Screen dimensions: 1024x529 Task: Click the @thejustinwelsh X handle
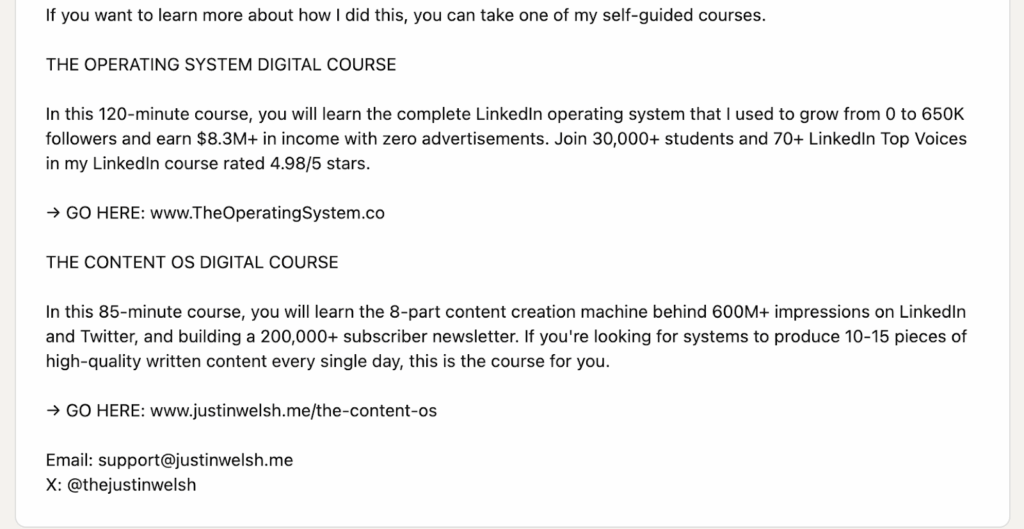point(131,485)
